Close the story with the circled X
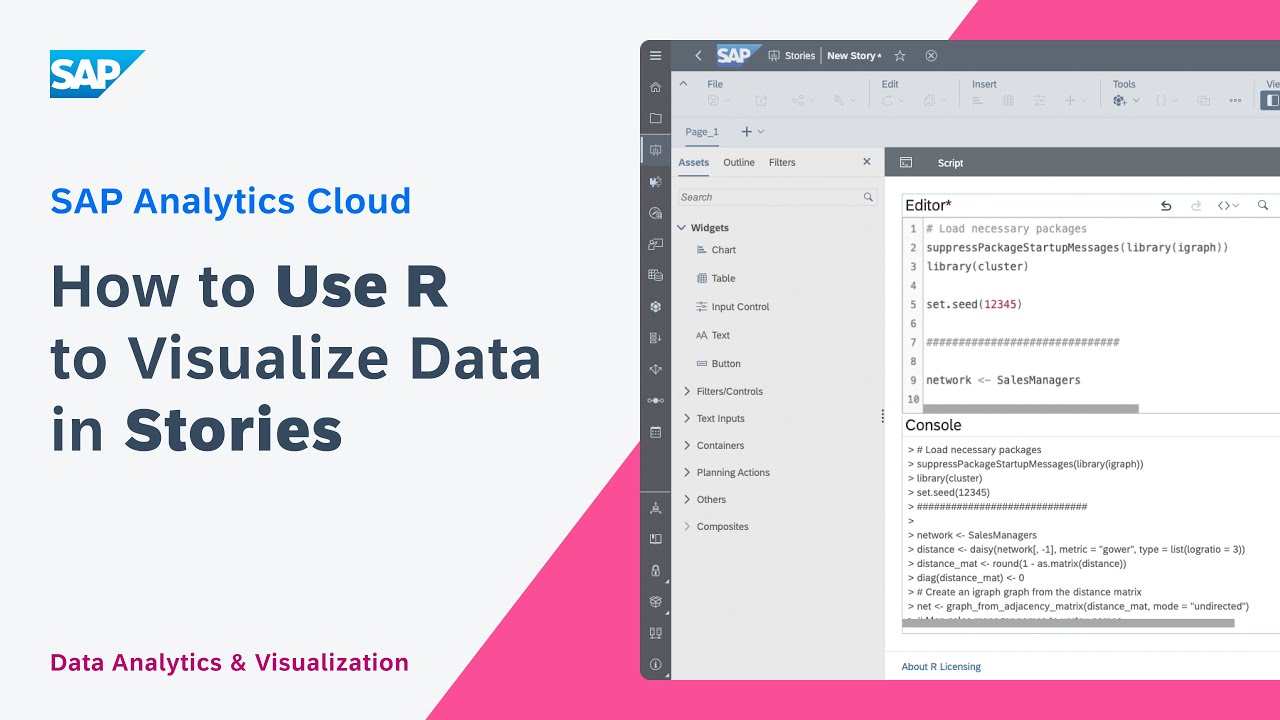The width and height of the screenshot is (1280, 720). click(931, 56)
